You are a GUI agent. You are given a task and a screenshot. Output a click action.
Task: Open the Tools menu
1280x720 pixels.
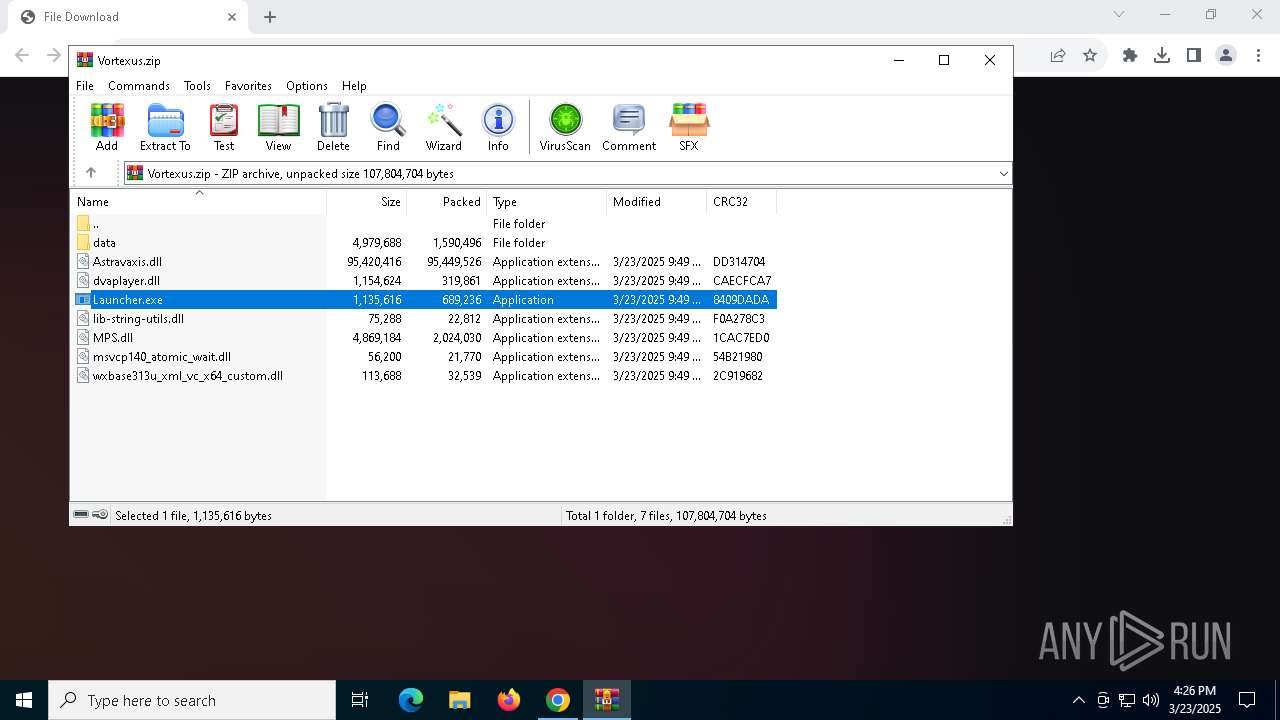(x=197, y=86)
